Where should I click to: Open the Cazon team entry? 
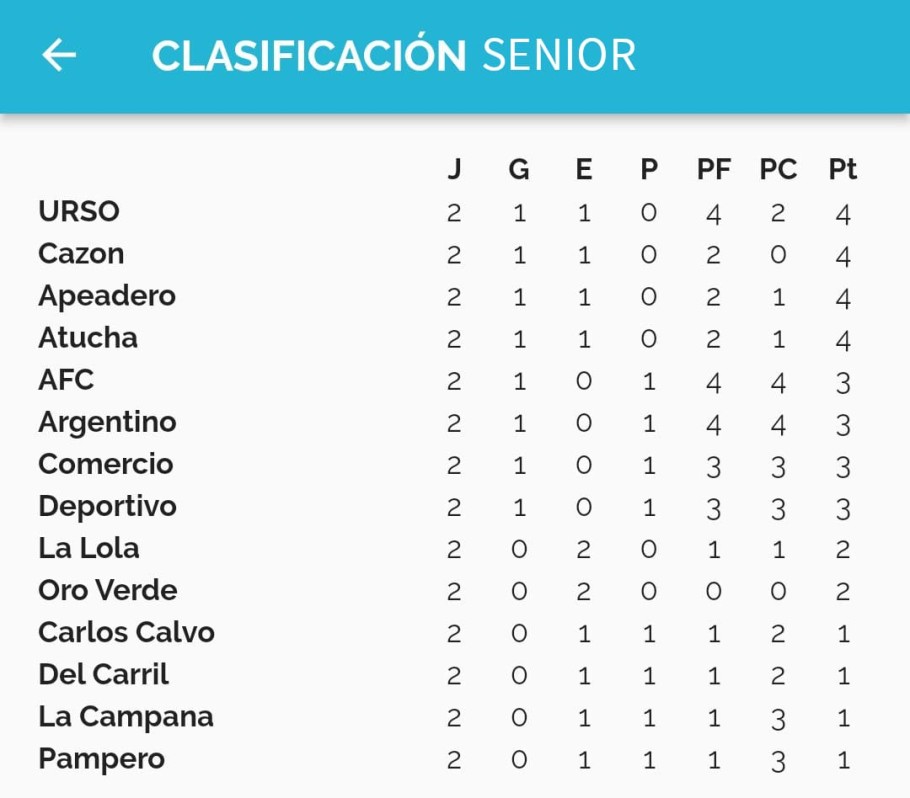81,254
